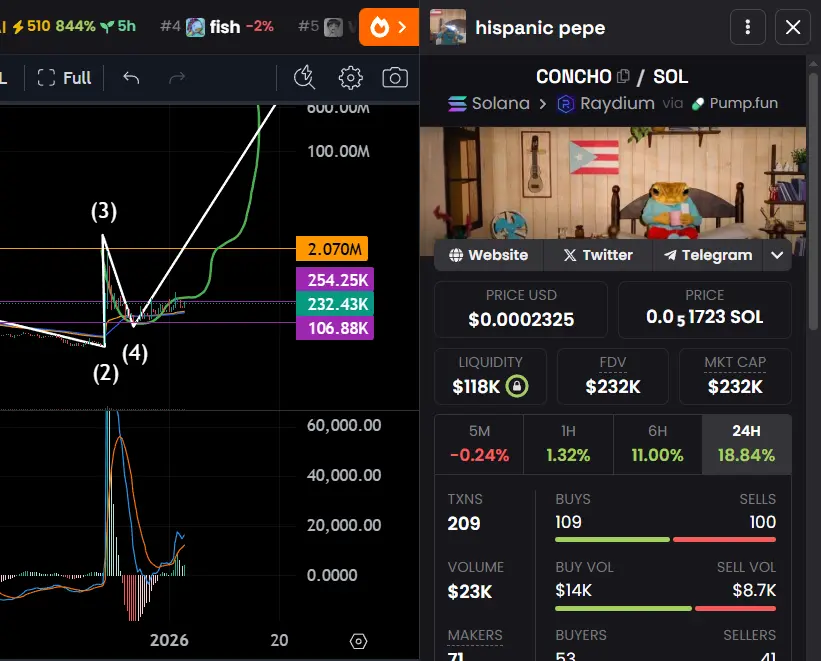Screen dimensions: 821x661
Task: Click the hispanic pepe avatar image
Action: pos(448,27)
